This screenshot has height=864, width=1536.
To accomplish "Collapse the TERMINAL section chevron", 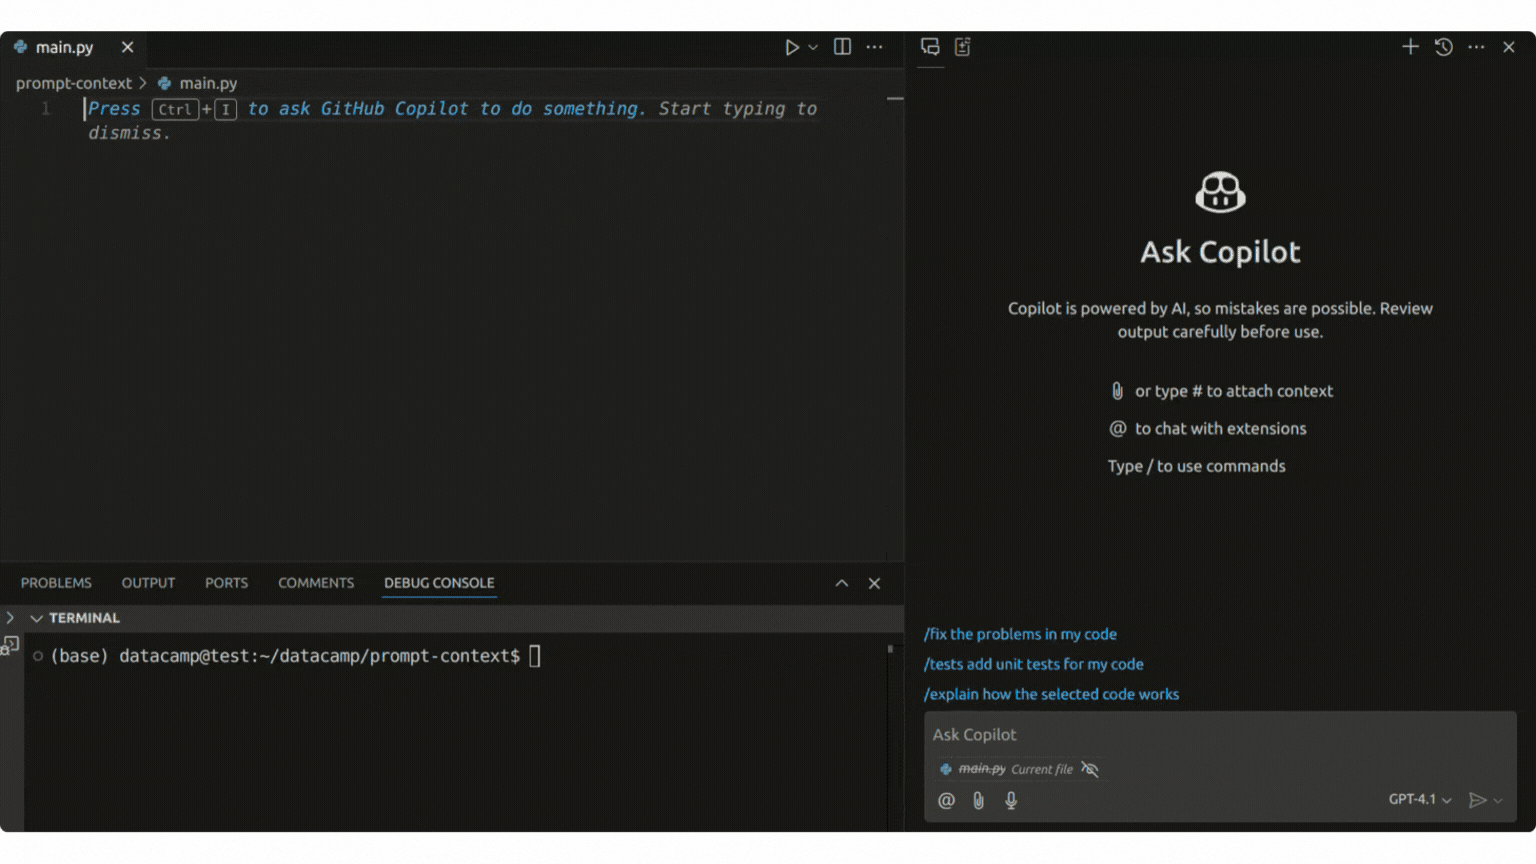I will 36,618.
